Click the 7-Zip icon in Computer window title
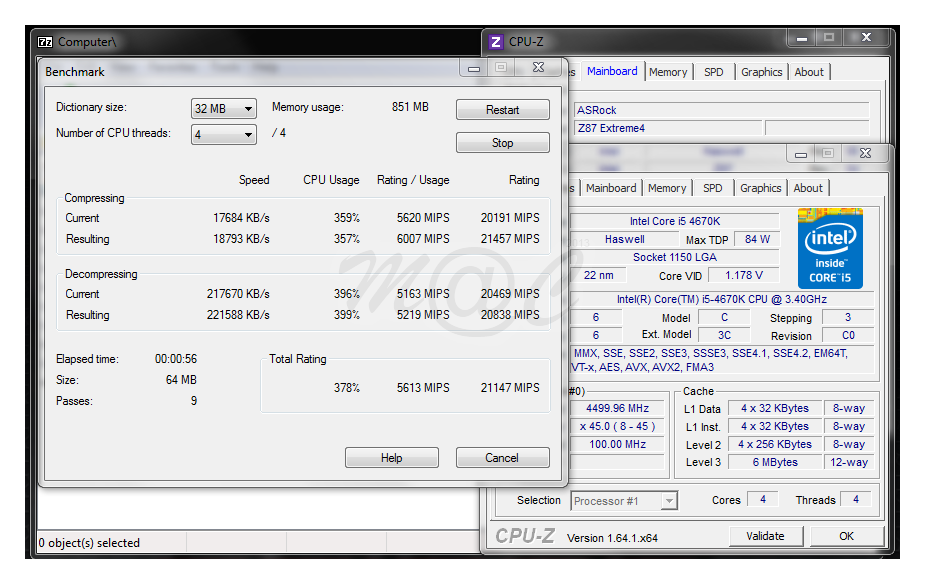 [45, 42]
